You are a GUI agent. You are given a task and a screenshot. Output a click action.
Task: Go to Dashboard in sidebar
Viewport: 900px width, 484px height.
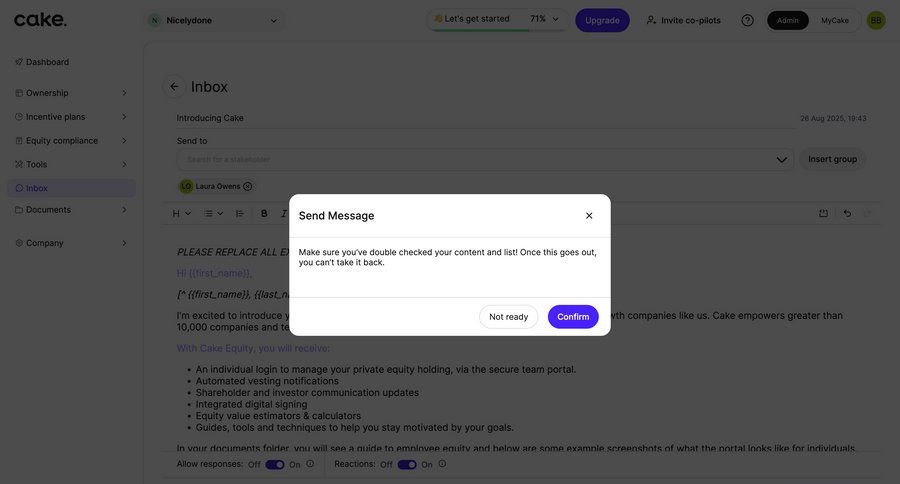point(47,62)
